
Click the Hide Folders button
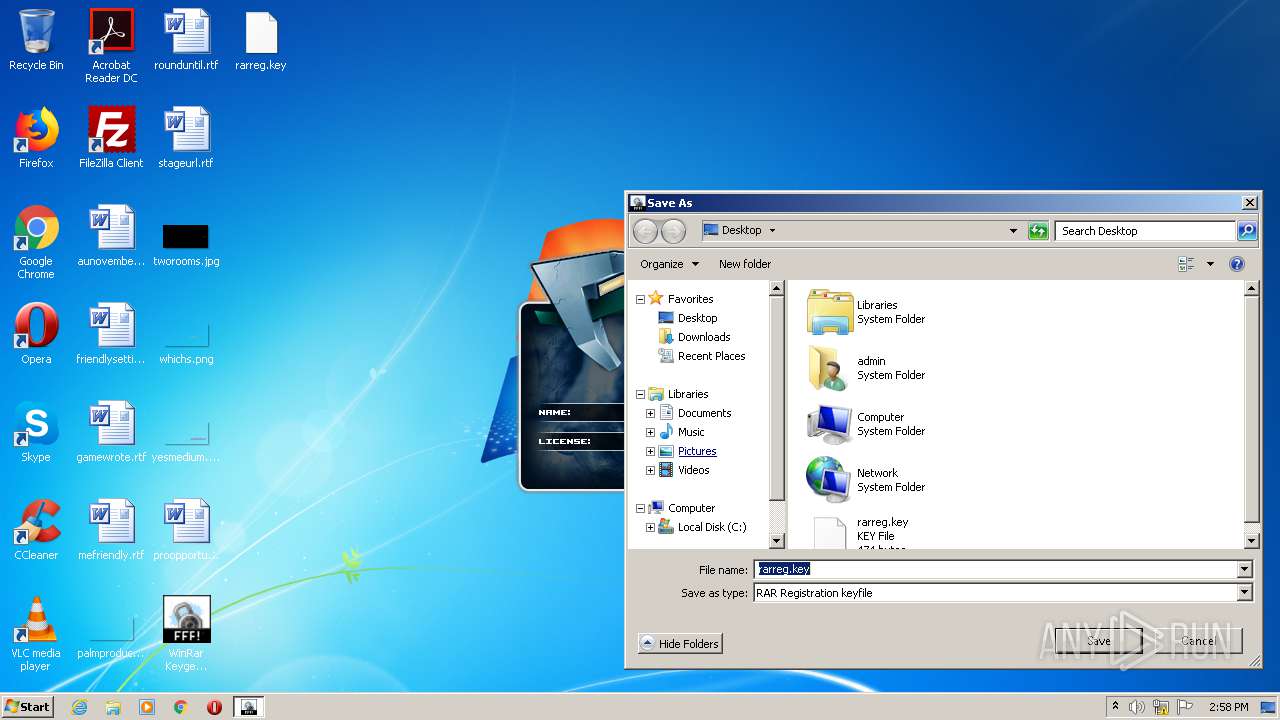click(680, 644)
